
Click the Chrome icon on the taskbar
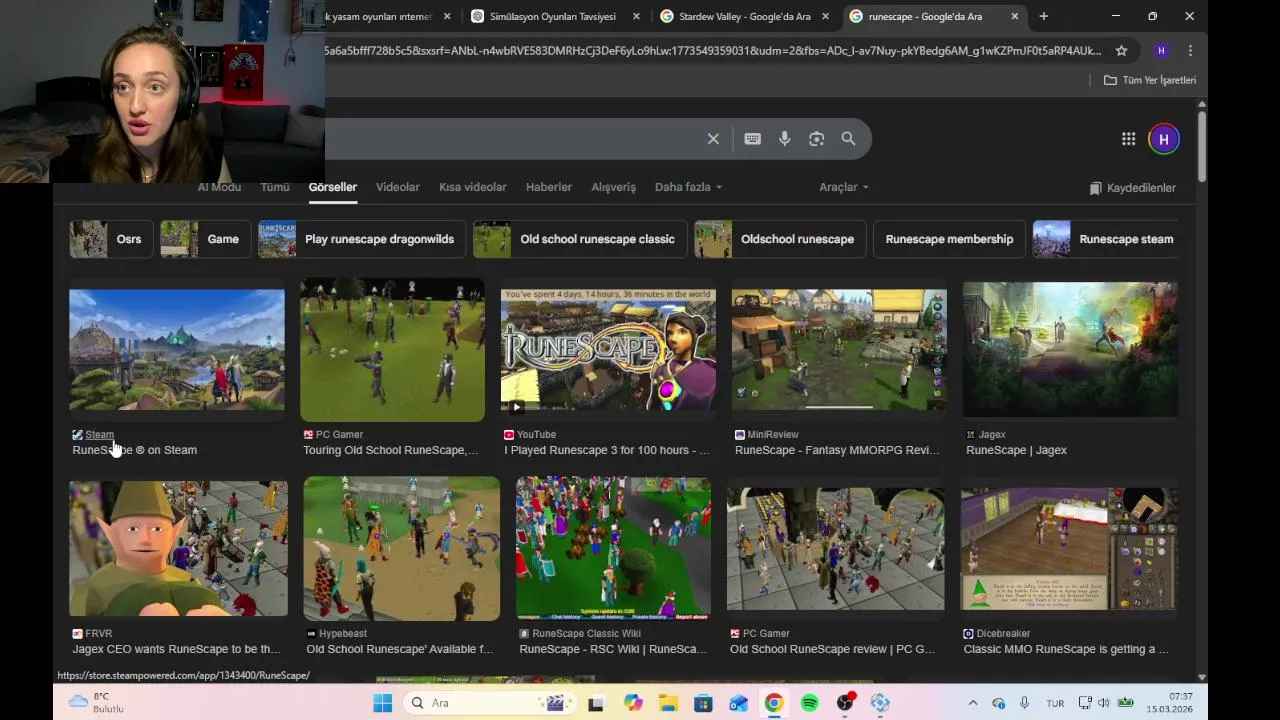coord(774,703)
